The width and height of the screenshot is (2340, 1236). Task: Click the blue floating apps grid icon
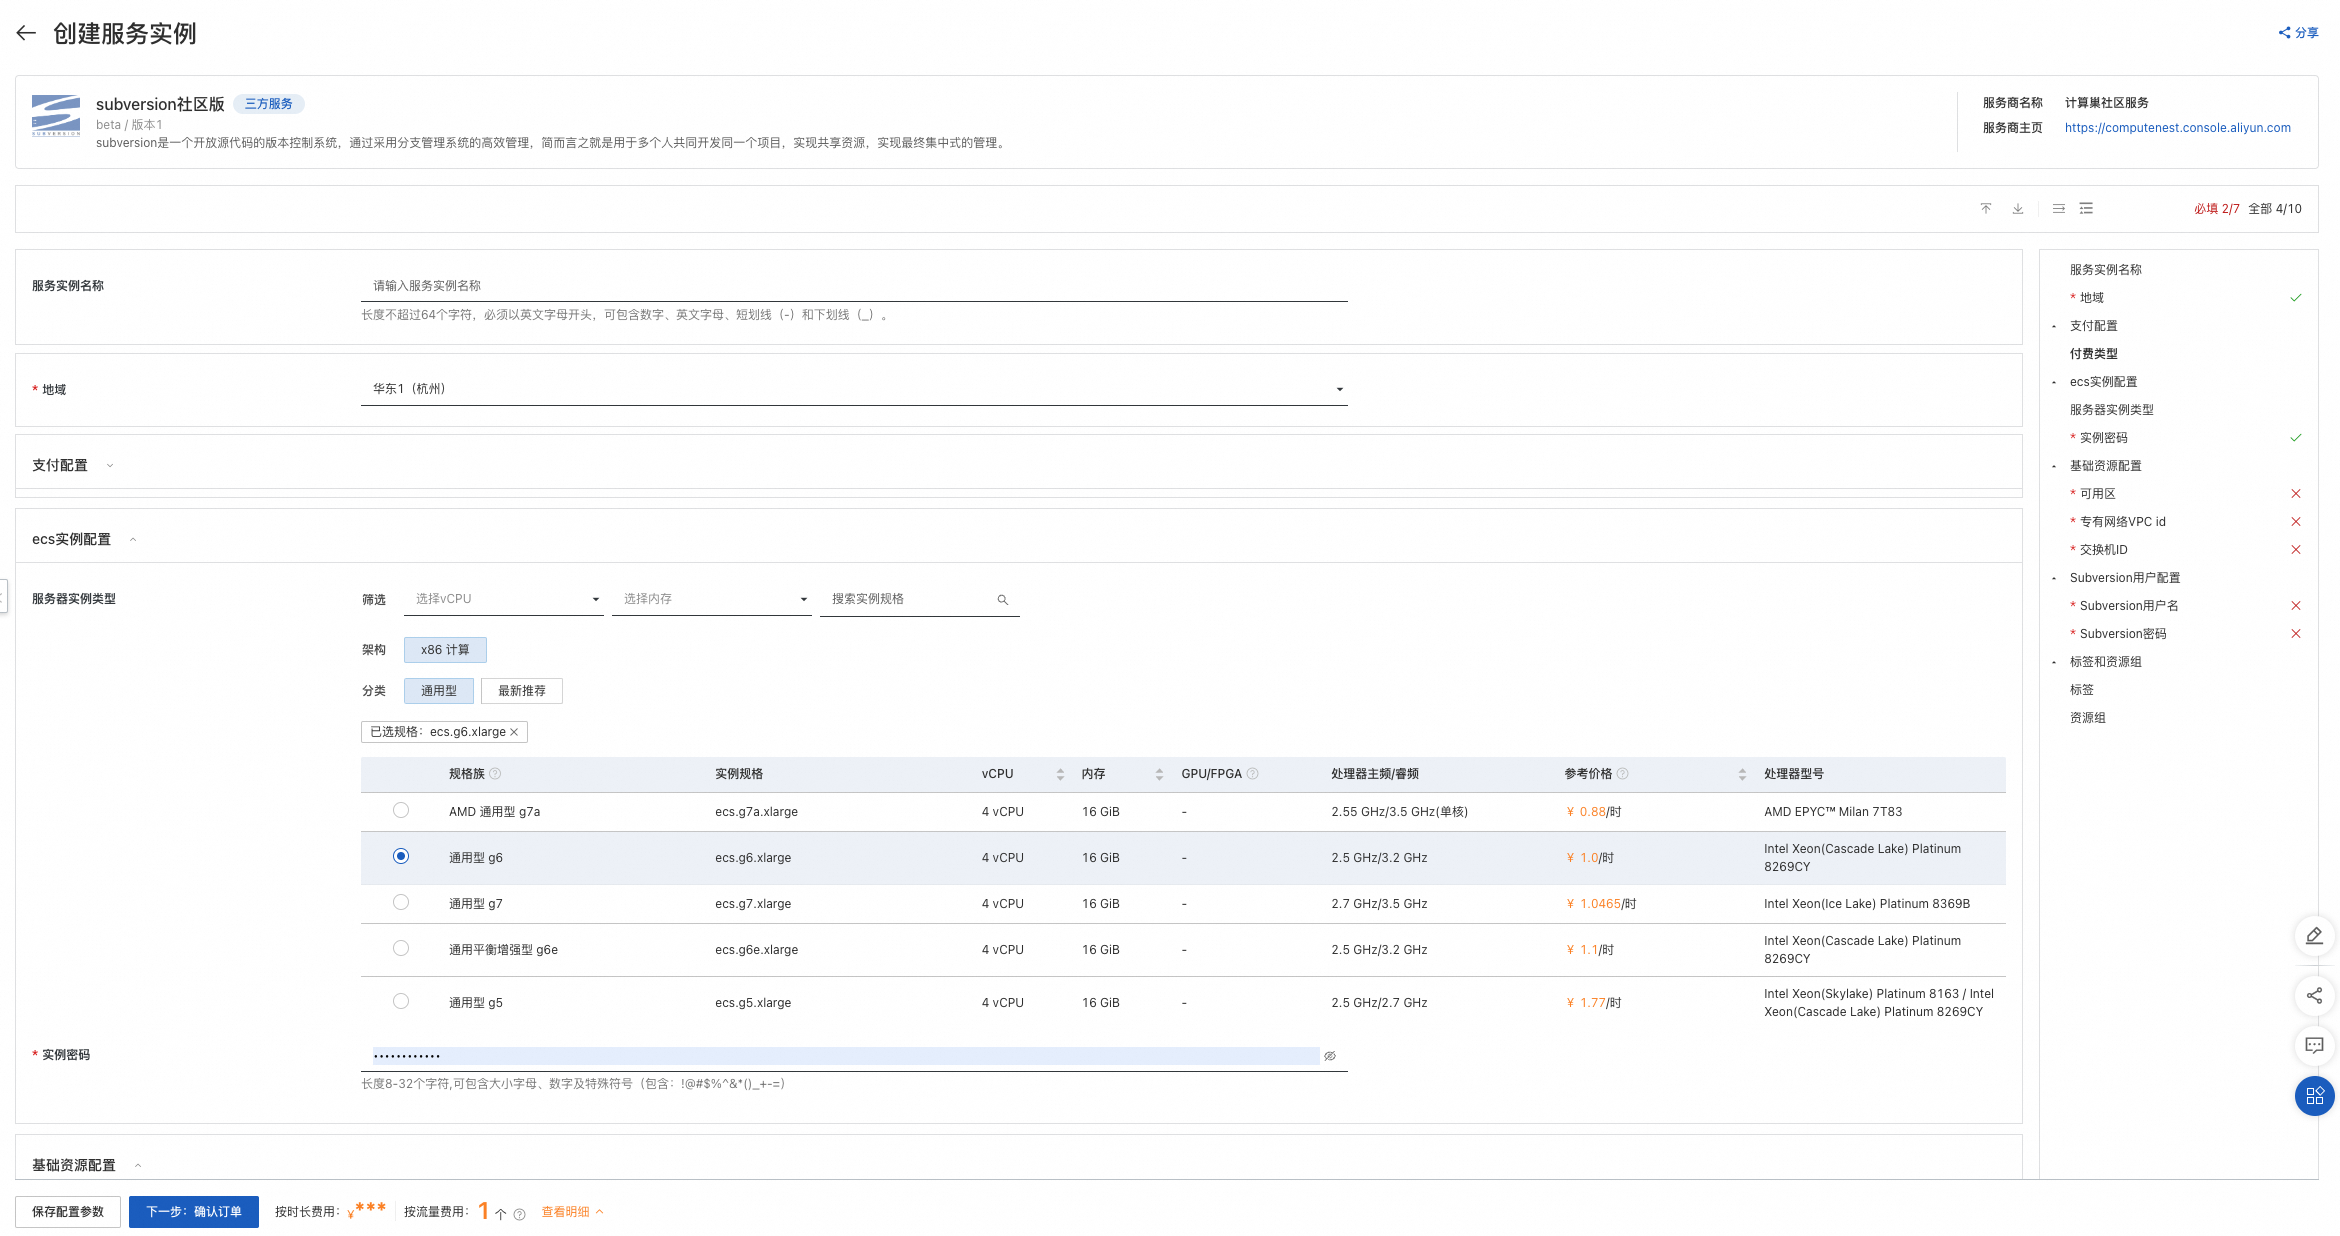tap(2314, 1096)
